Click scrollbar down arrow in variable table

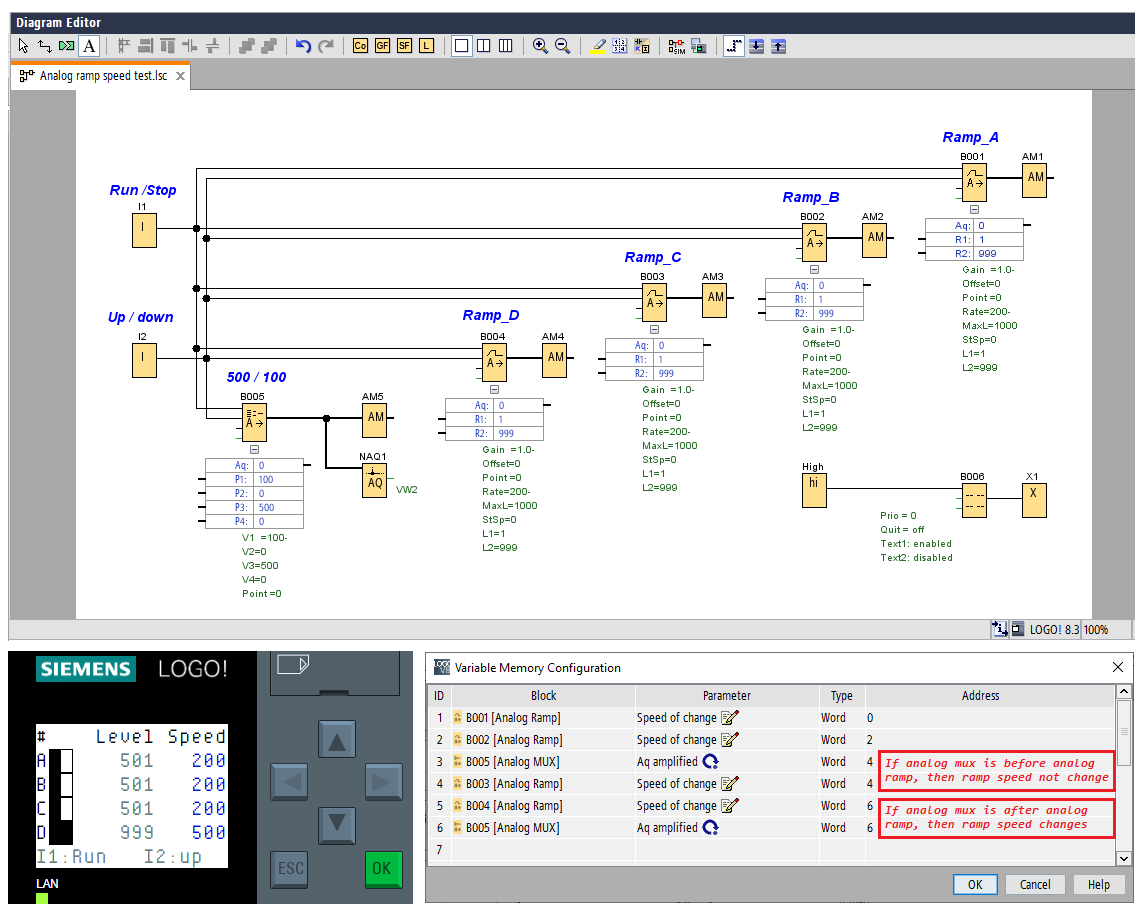(1124, 858)
